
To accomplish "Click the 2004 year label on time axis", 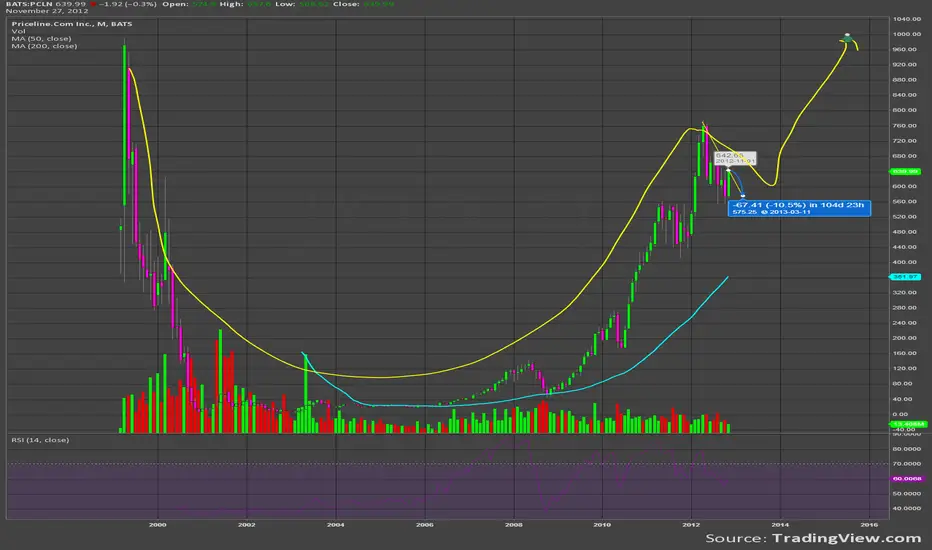I will click(x=335, y=525).
